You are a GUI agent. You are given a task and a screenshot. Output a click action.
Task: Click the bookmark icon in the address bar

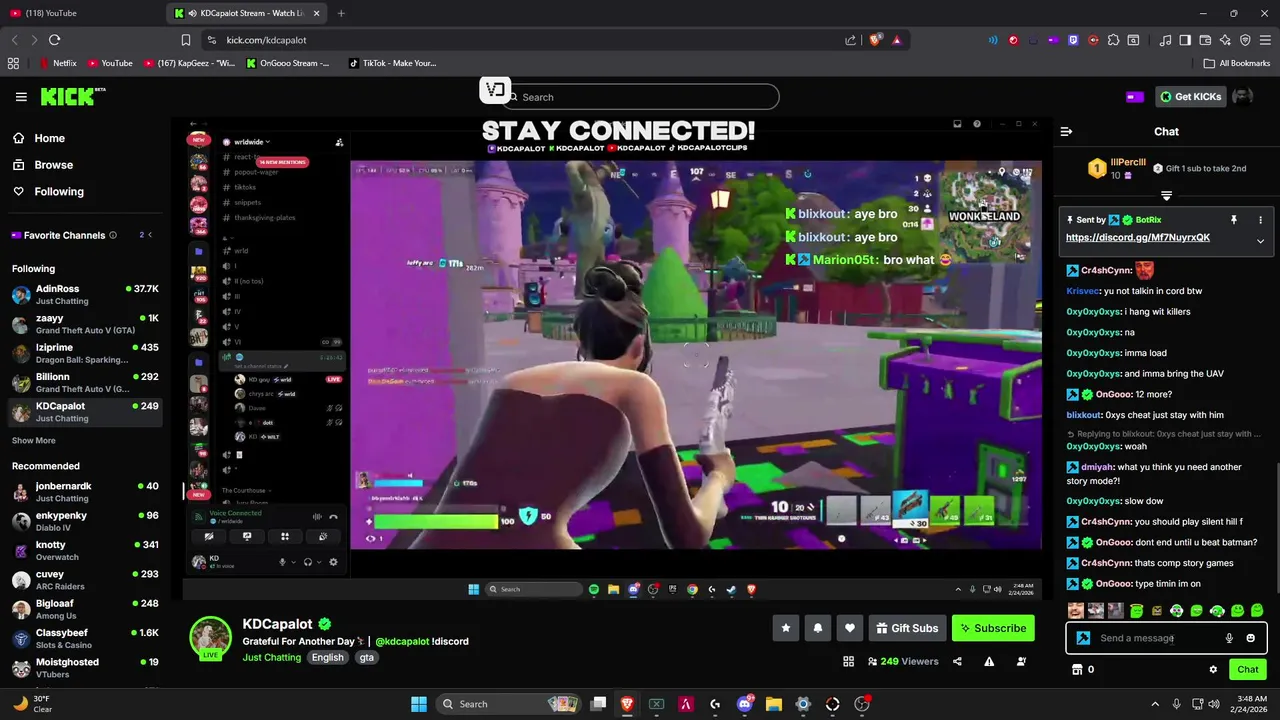186,40
